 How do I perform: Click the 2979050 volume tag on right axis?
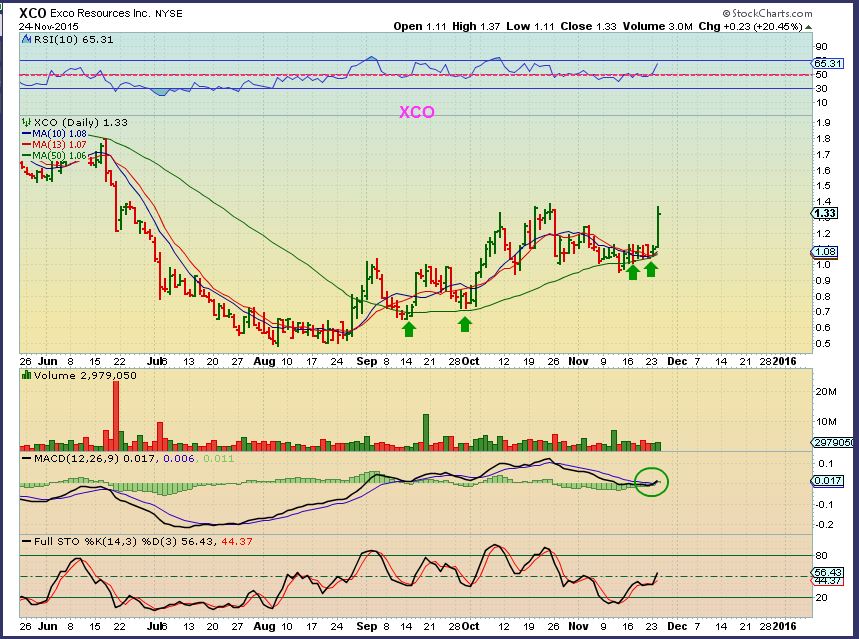click(832, 442)
